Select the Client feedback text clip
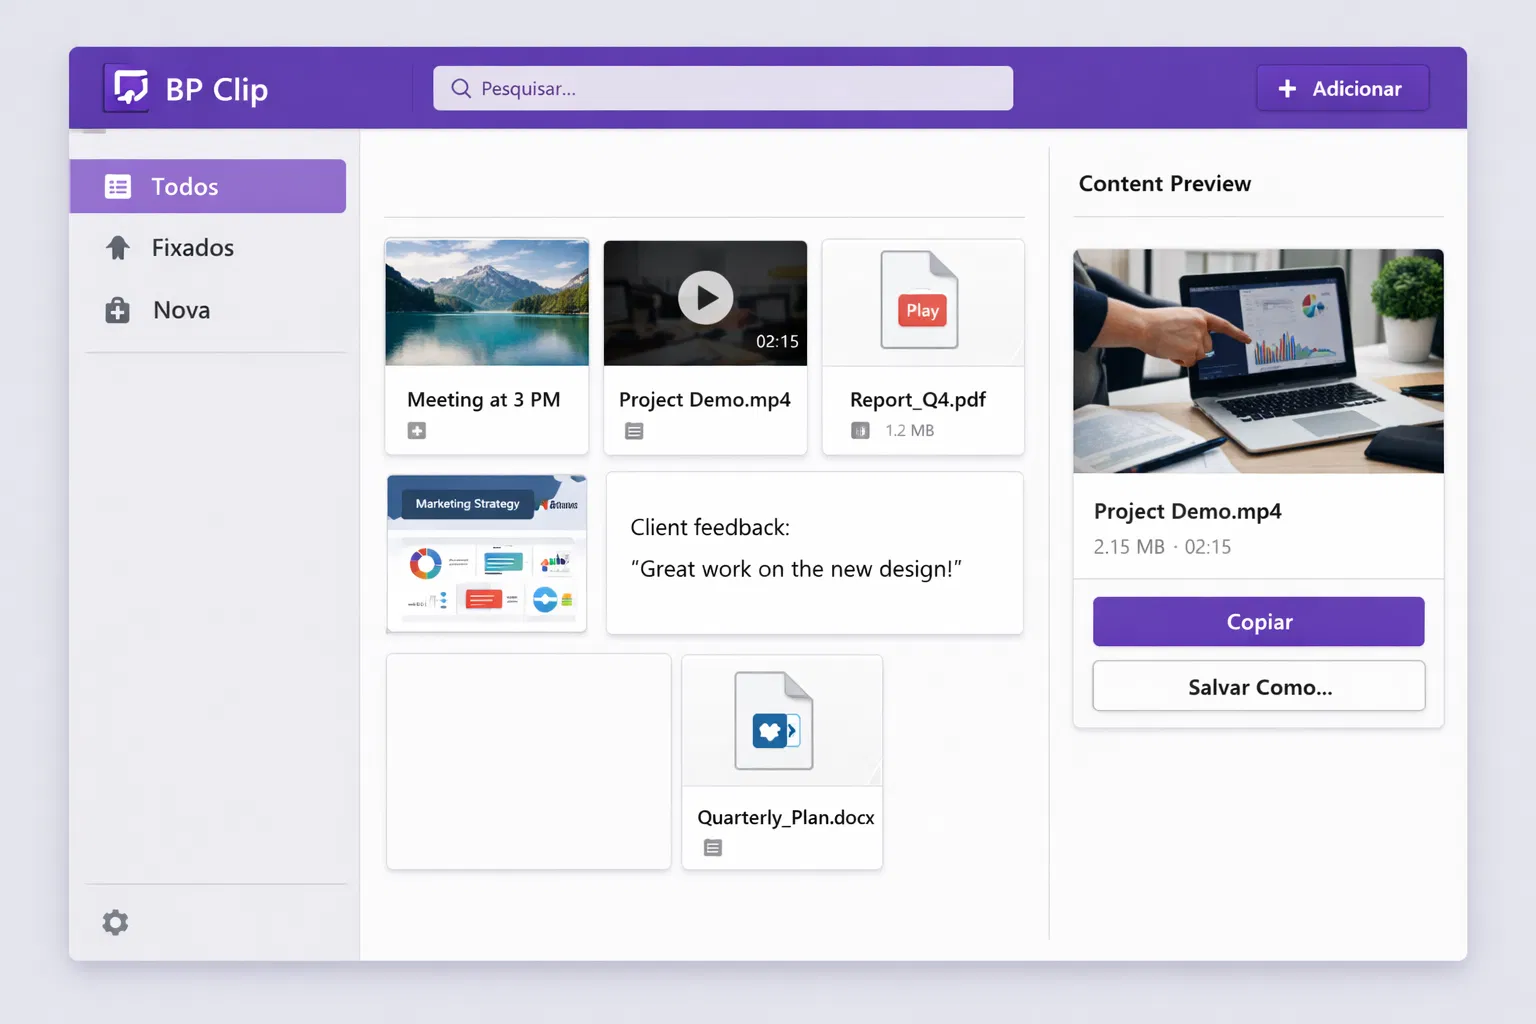The height and width of the screenshot is (1024, 1536). (814, 552)
